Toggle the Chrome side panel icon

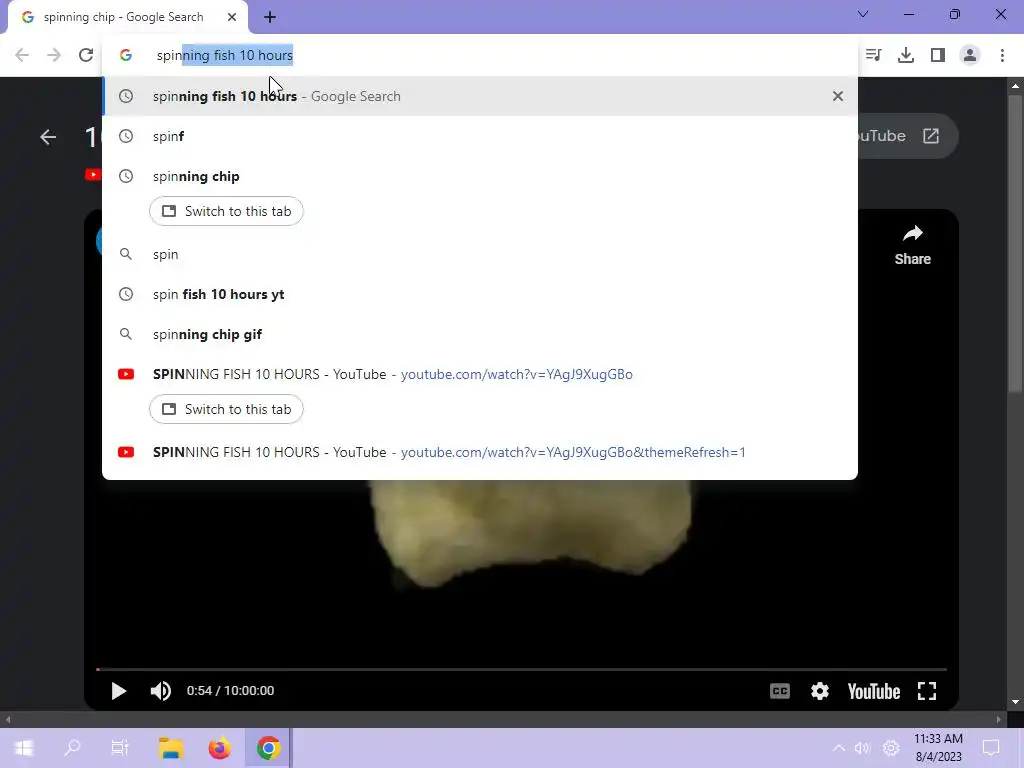coord(938,55)
